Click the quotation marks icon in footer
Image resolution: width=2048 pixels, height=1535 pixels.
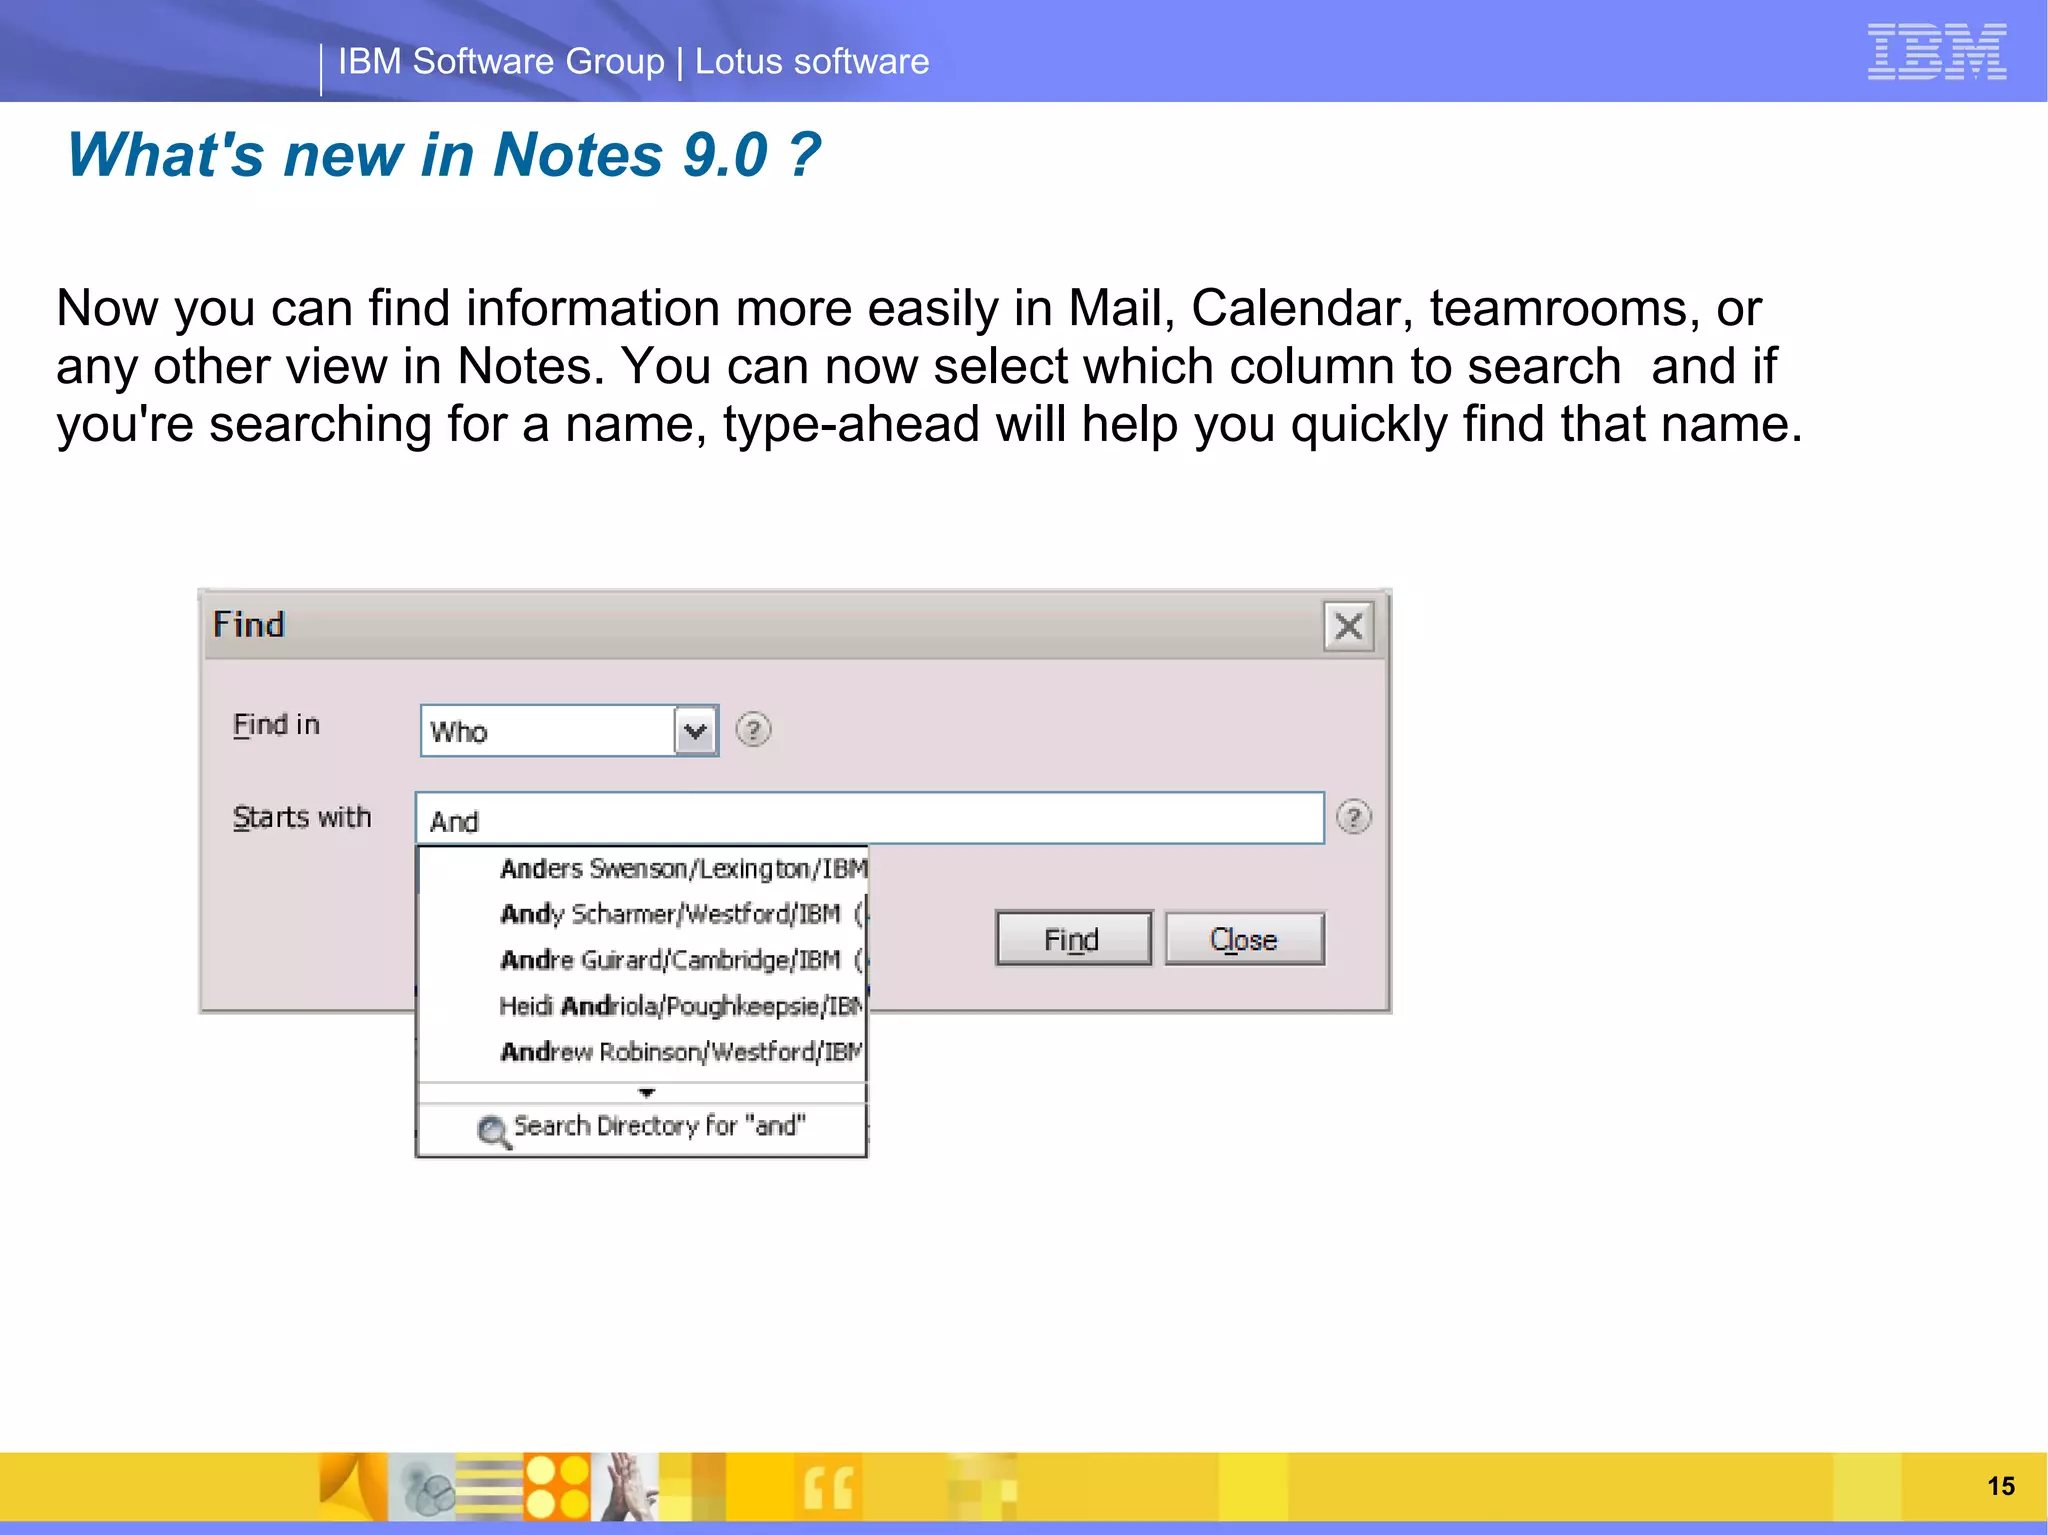tap(829, 1487)
